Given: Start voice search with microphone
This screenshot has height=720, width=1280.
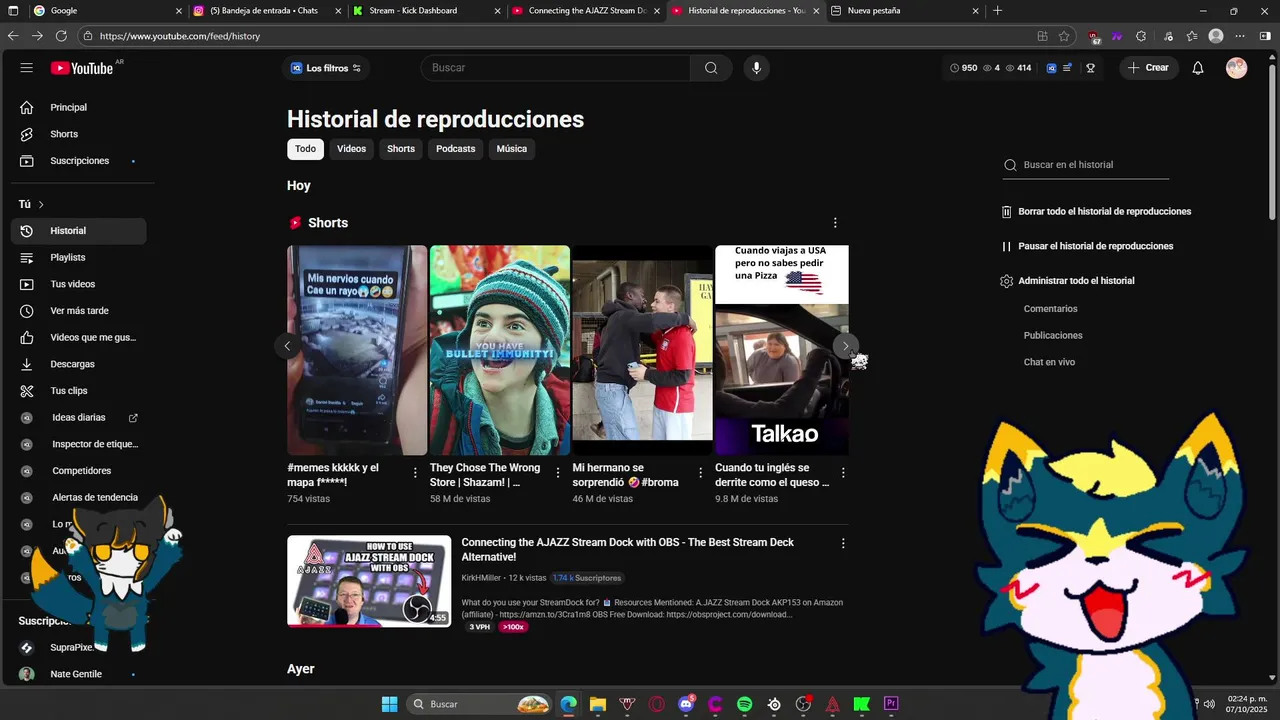Looking at the screenshot, I should pyautogui.click(x=756, y=68).
